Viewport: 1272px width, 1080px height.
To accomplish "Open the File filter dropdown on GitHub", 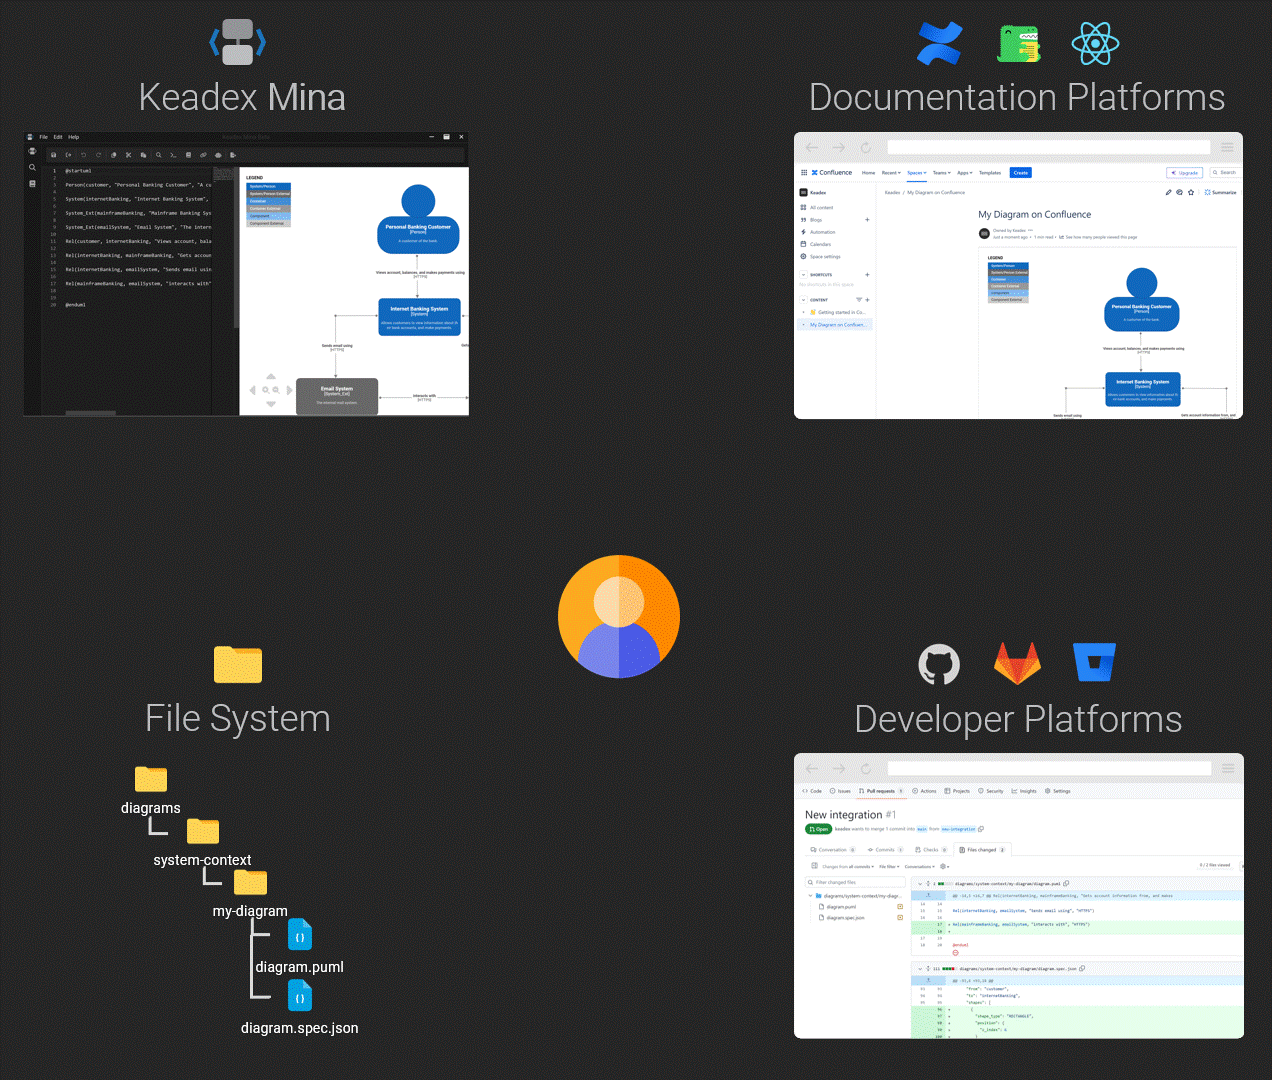I will (889, 867).
